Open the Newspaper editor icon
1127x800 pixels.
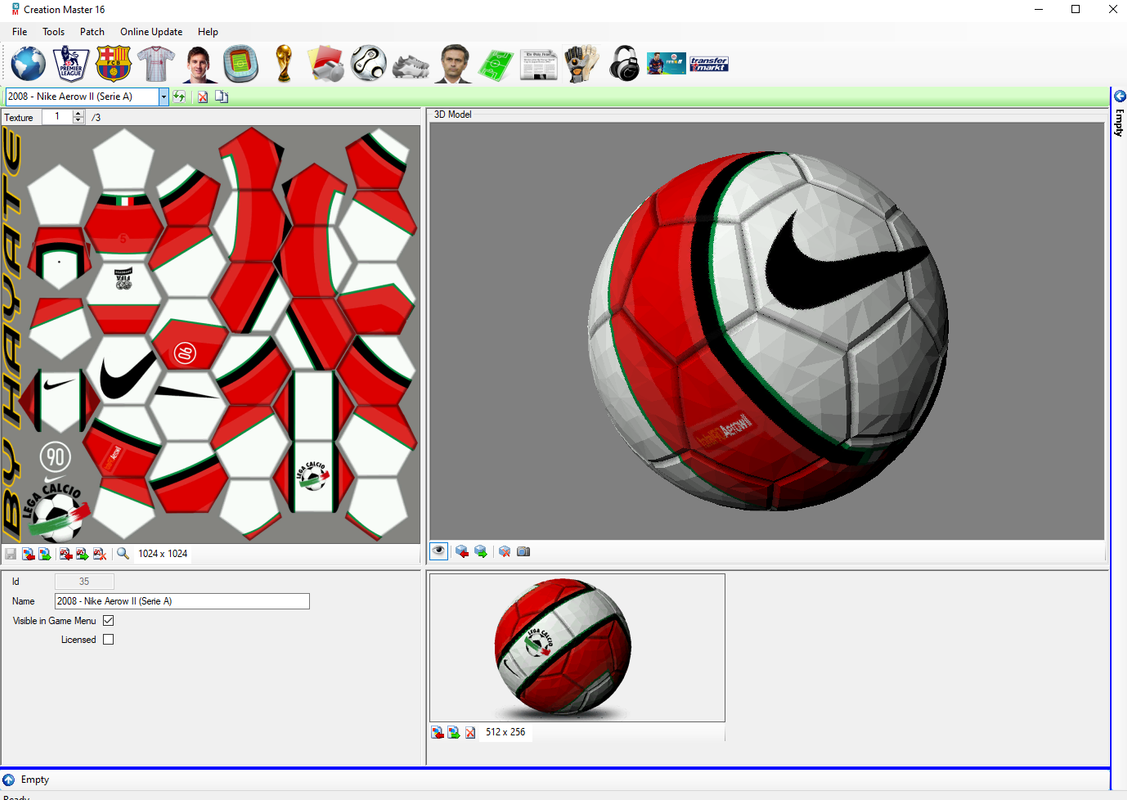(538, 65)
